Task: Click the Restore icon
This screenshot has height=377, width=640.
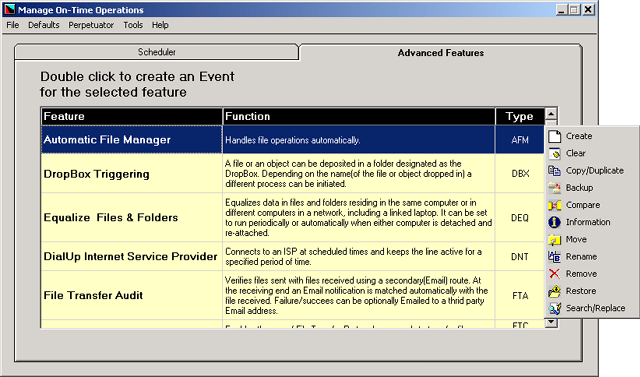Action: 554,291
